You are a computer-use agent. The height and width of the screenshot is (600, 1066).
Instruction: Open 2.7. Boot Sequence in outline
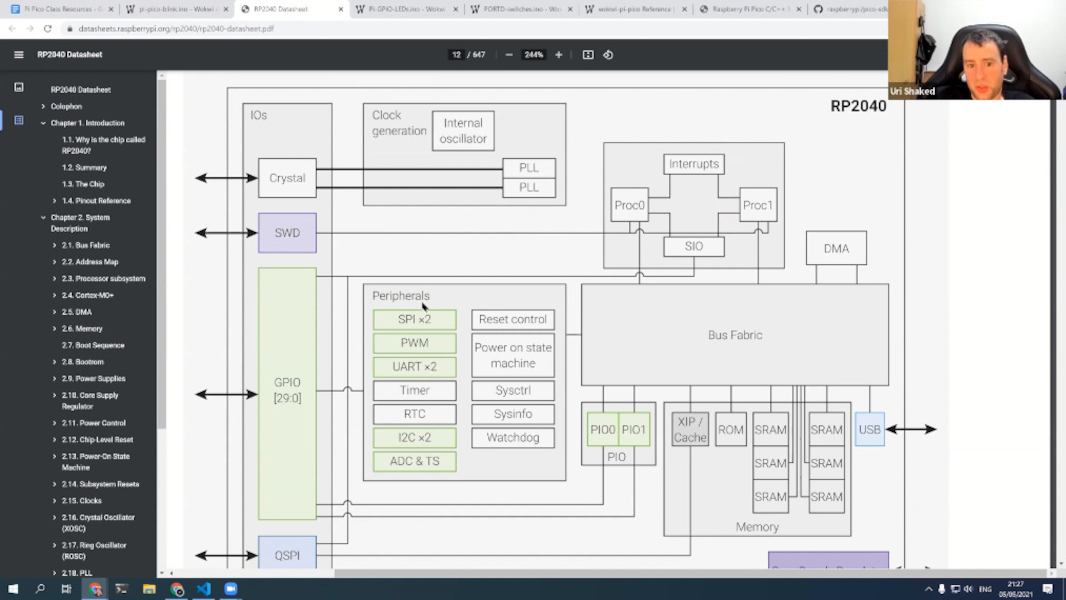(93, 345)
